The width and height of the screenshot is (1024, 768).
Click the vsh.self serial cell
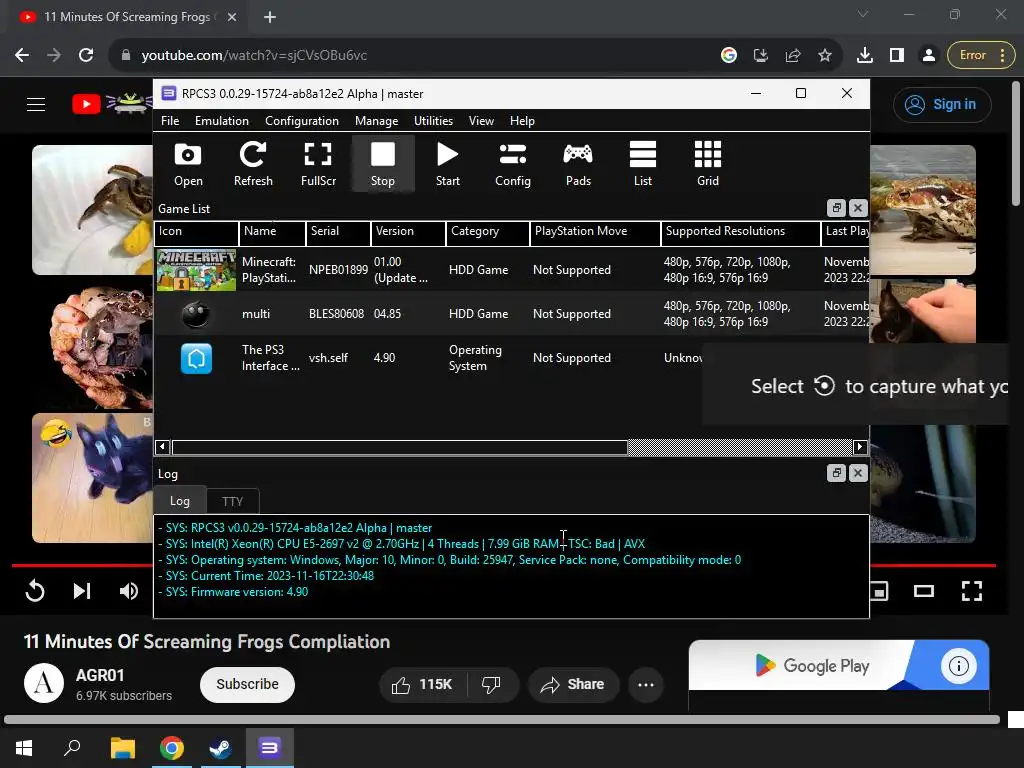(328, 358)
